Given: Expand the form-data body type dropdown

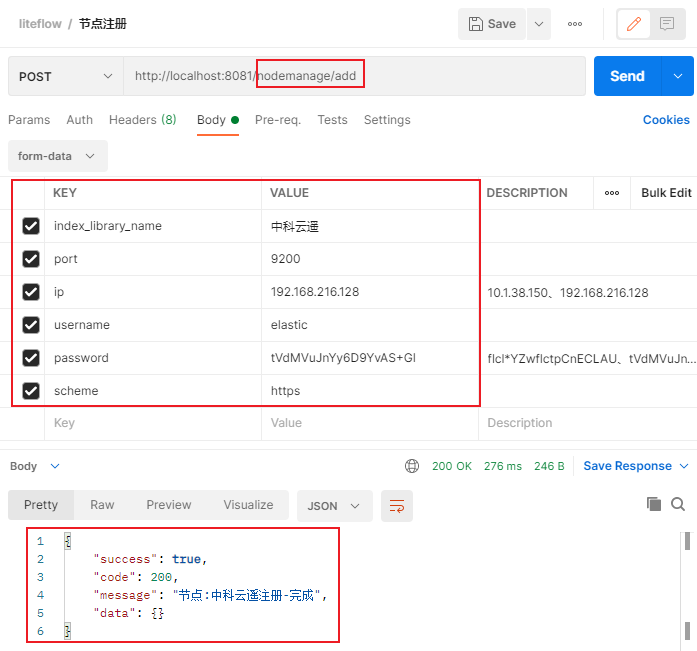Looking at the screenshot, I should click(x=57, y=156).
